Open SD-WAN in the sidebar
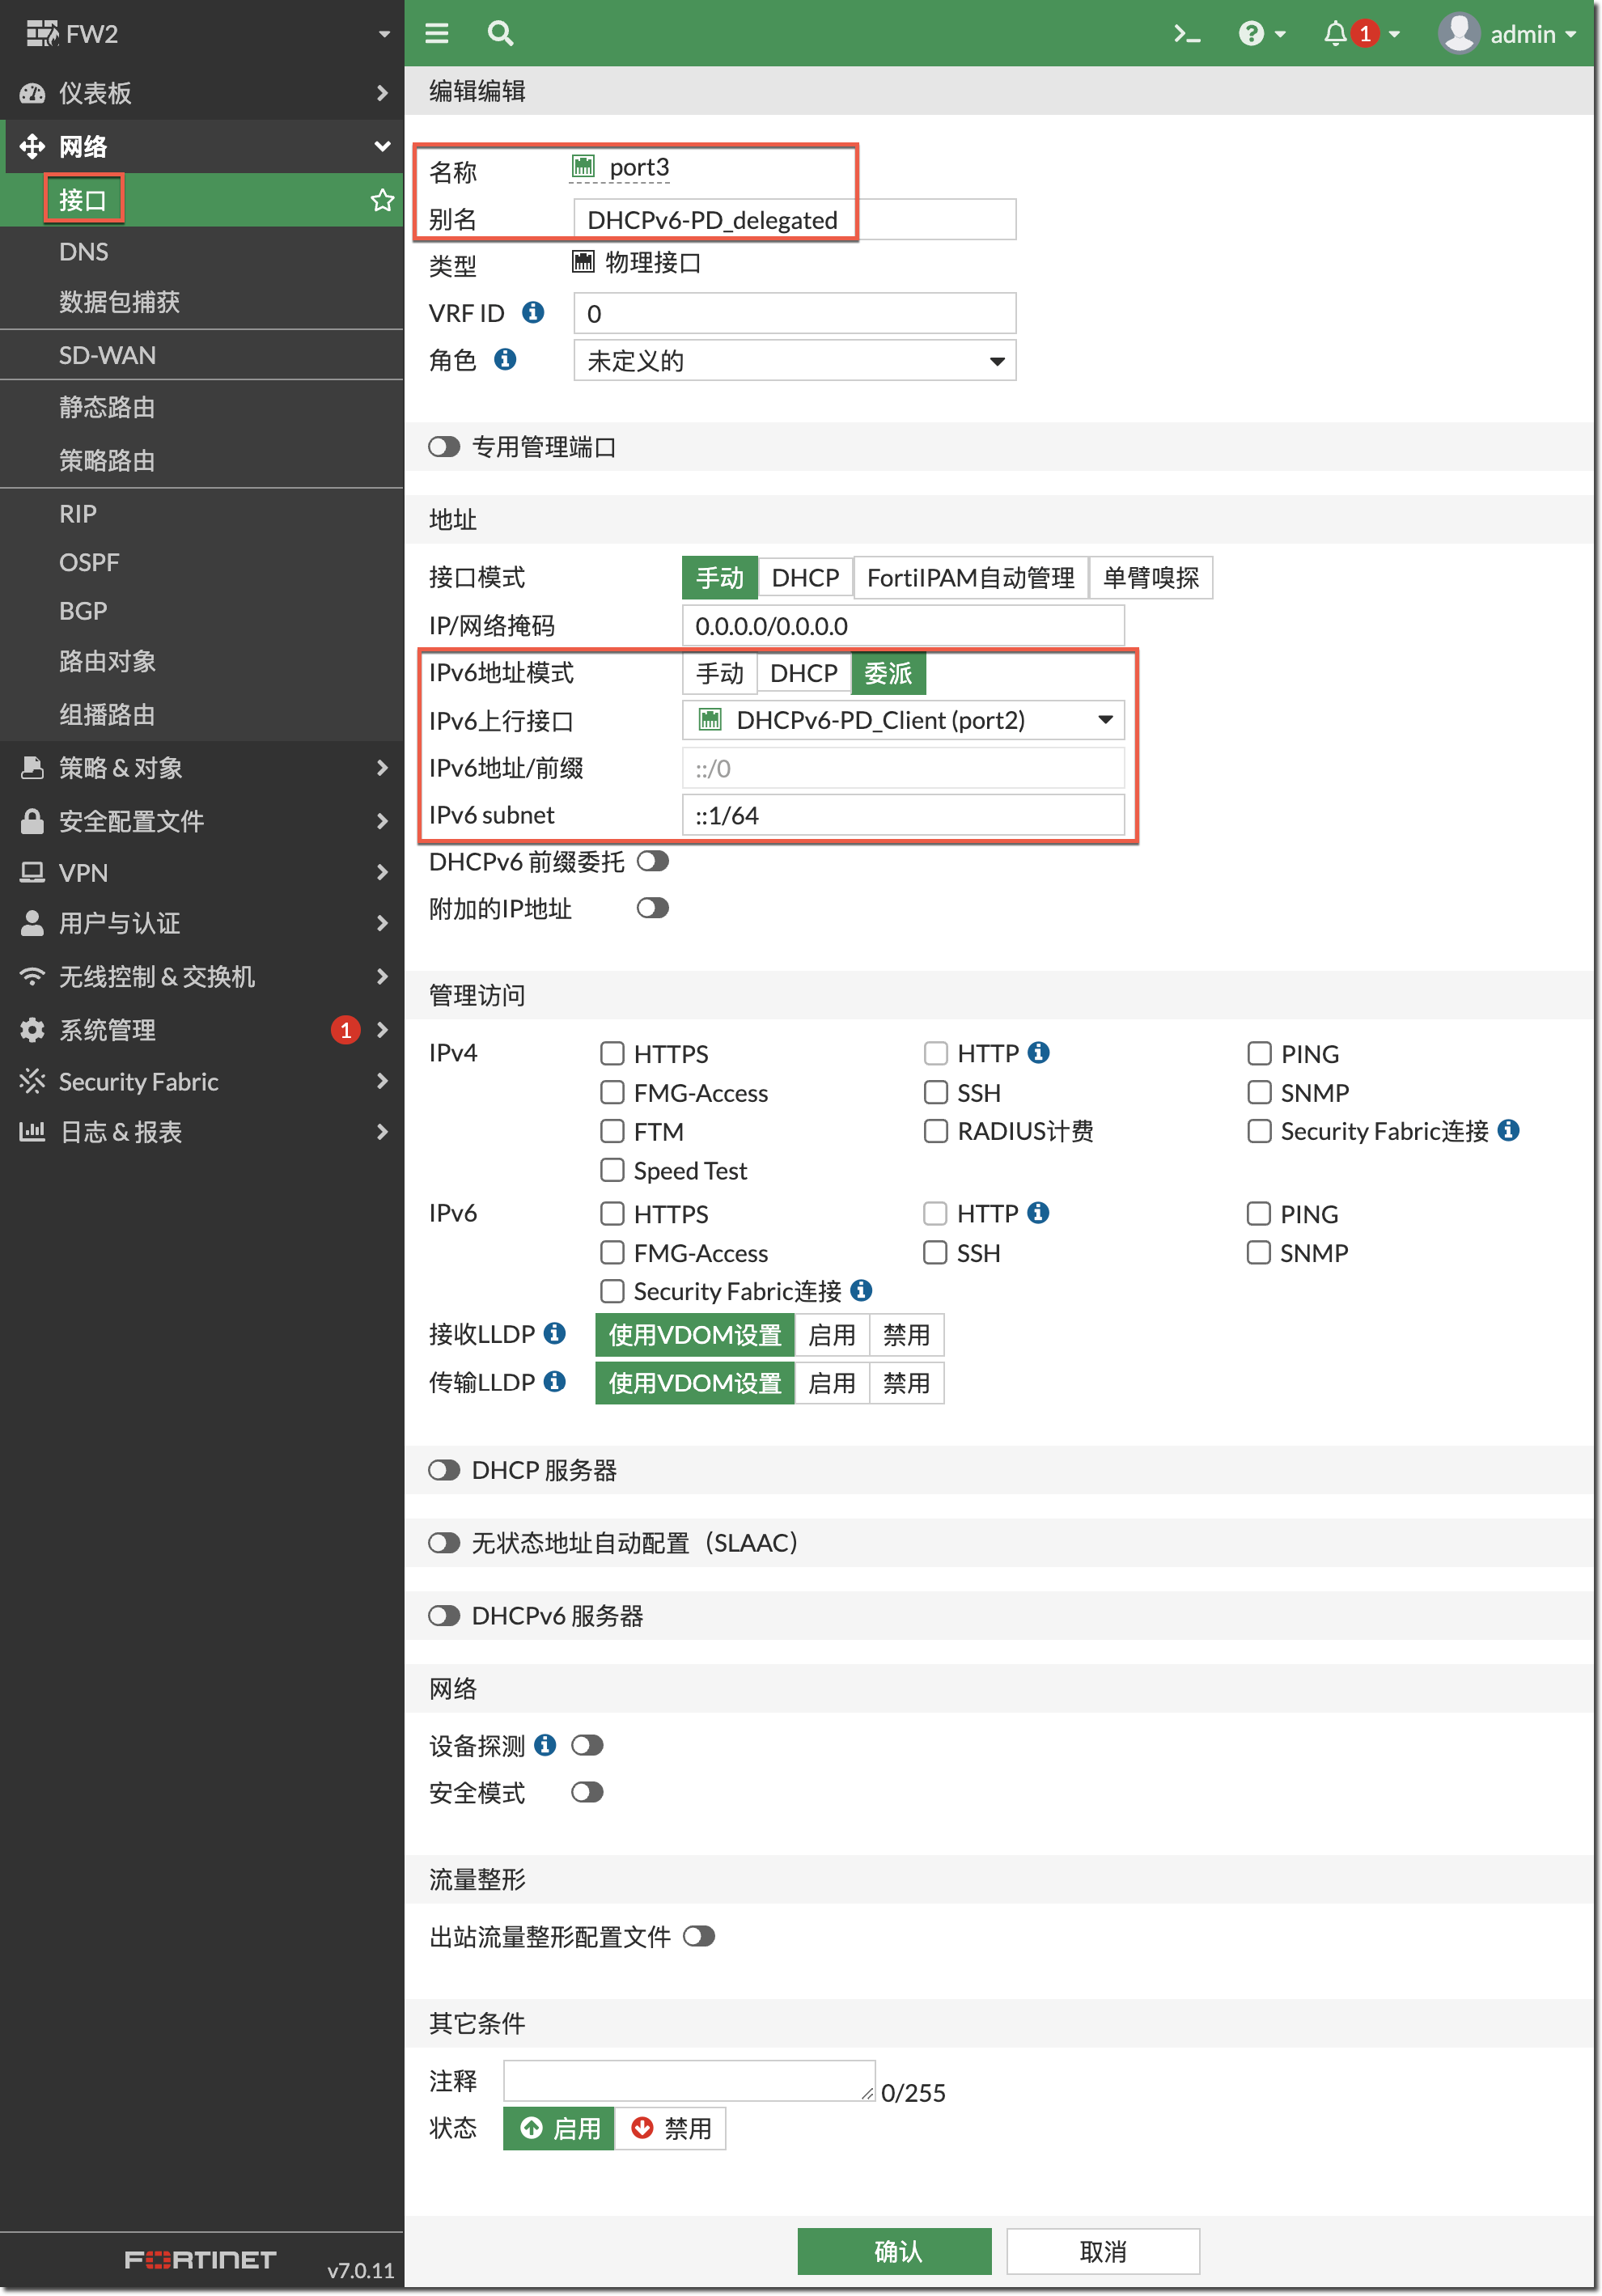 [107, 355]
